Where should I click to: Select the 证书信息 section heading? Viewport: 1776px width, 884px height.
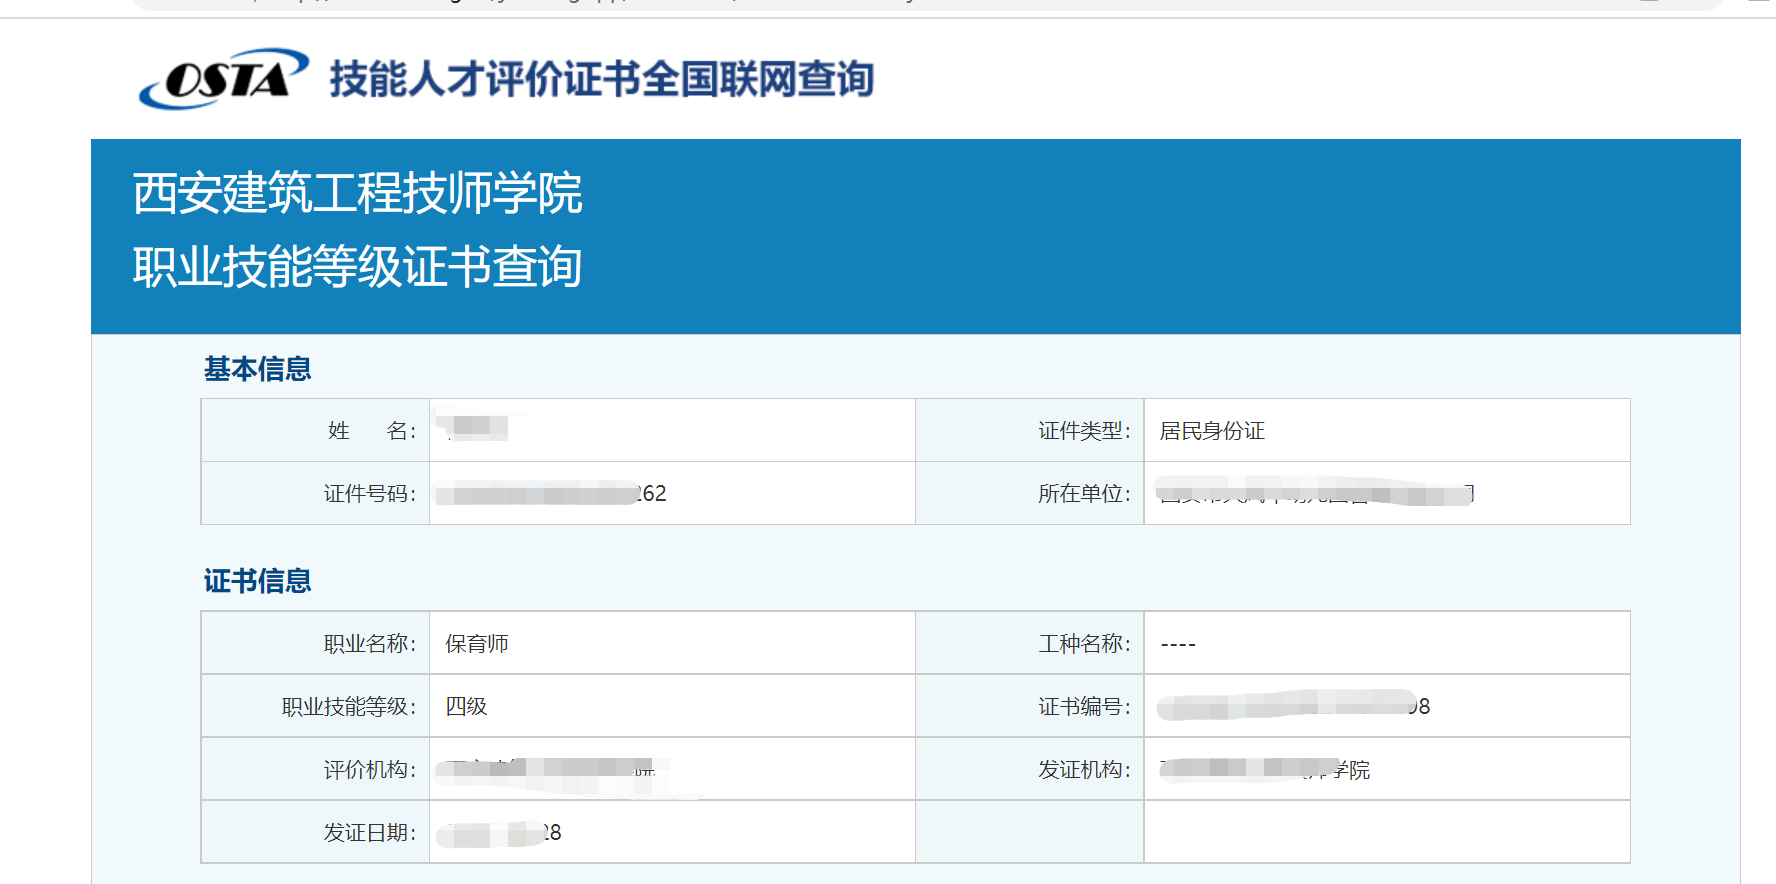click(x=258, y=581)
